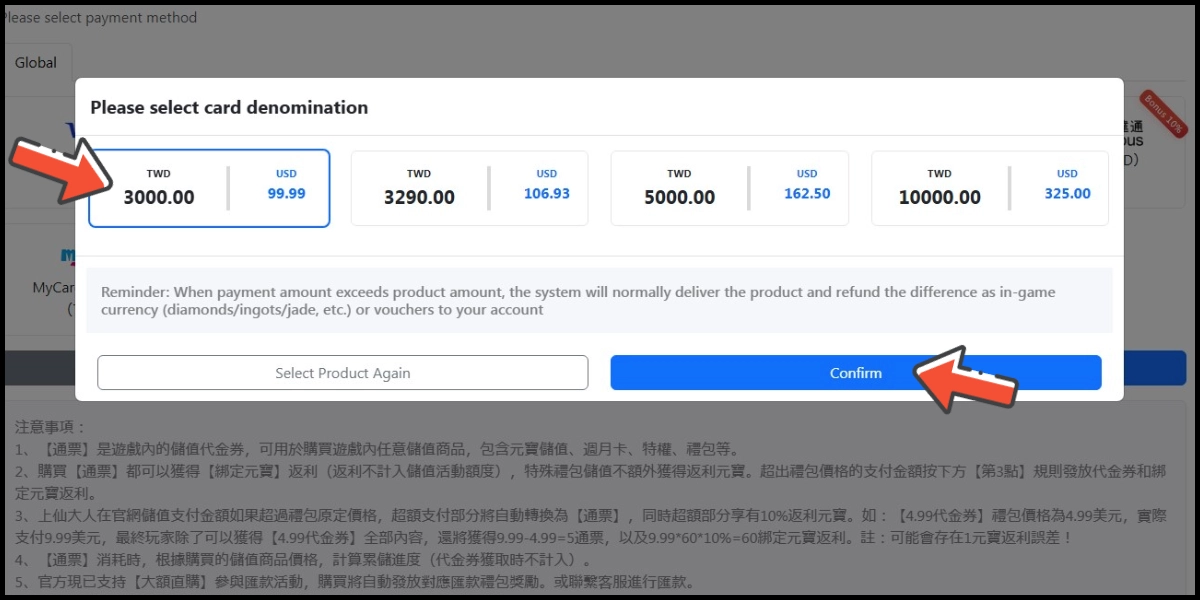Switch to the Global payment tab
The height and width of the screenshot is (600, 1200).
pyautogui.click(x=36, y=62)
